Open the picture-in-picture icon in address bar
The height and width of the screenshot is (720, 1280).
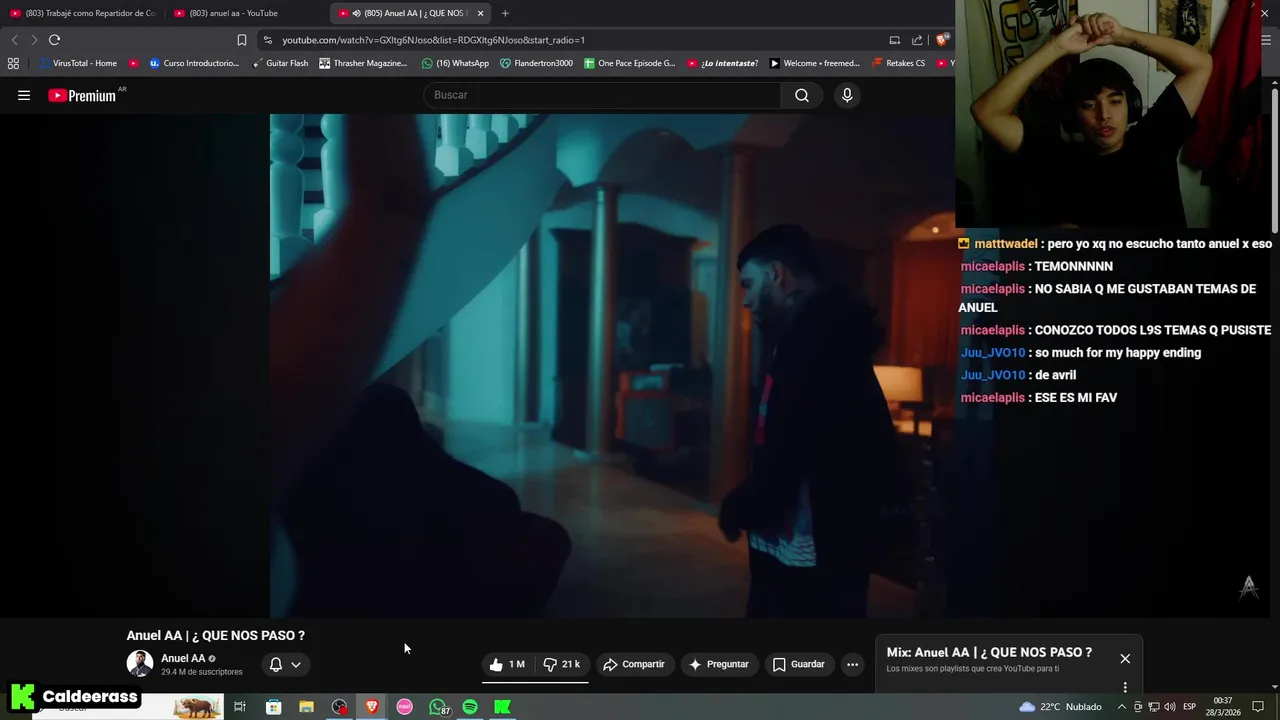click(x=894, y=40)
